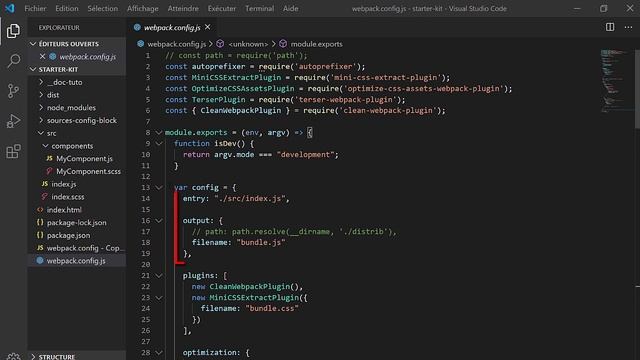This screenshot has height=360, width=640.
Task: Click the editor vertical scrollbar
Action: tap(637, 90)
